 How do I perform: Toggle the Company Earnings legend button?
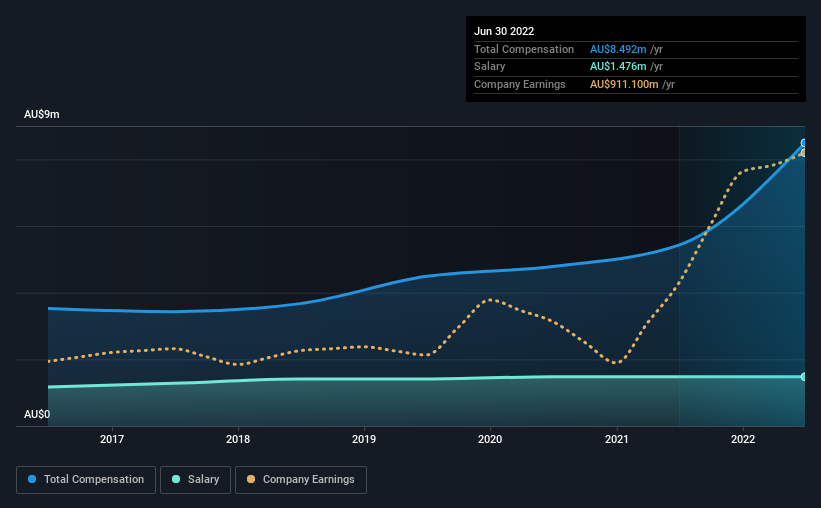(301, 480)
